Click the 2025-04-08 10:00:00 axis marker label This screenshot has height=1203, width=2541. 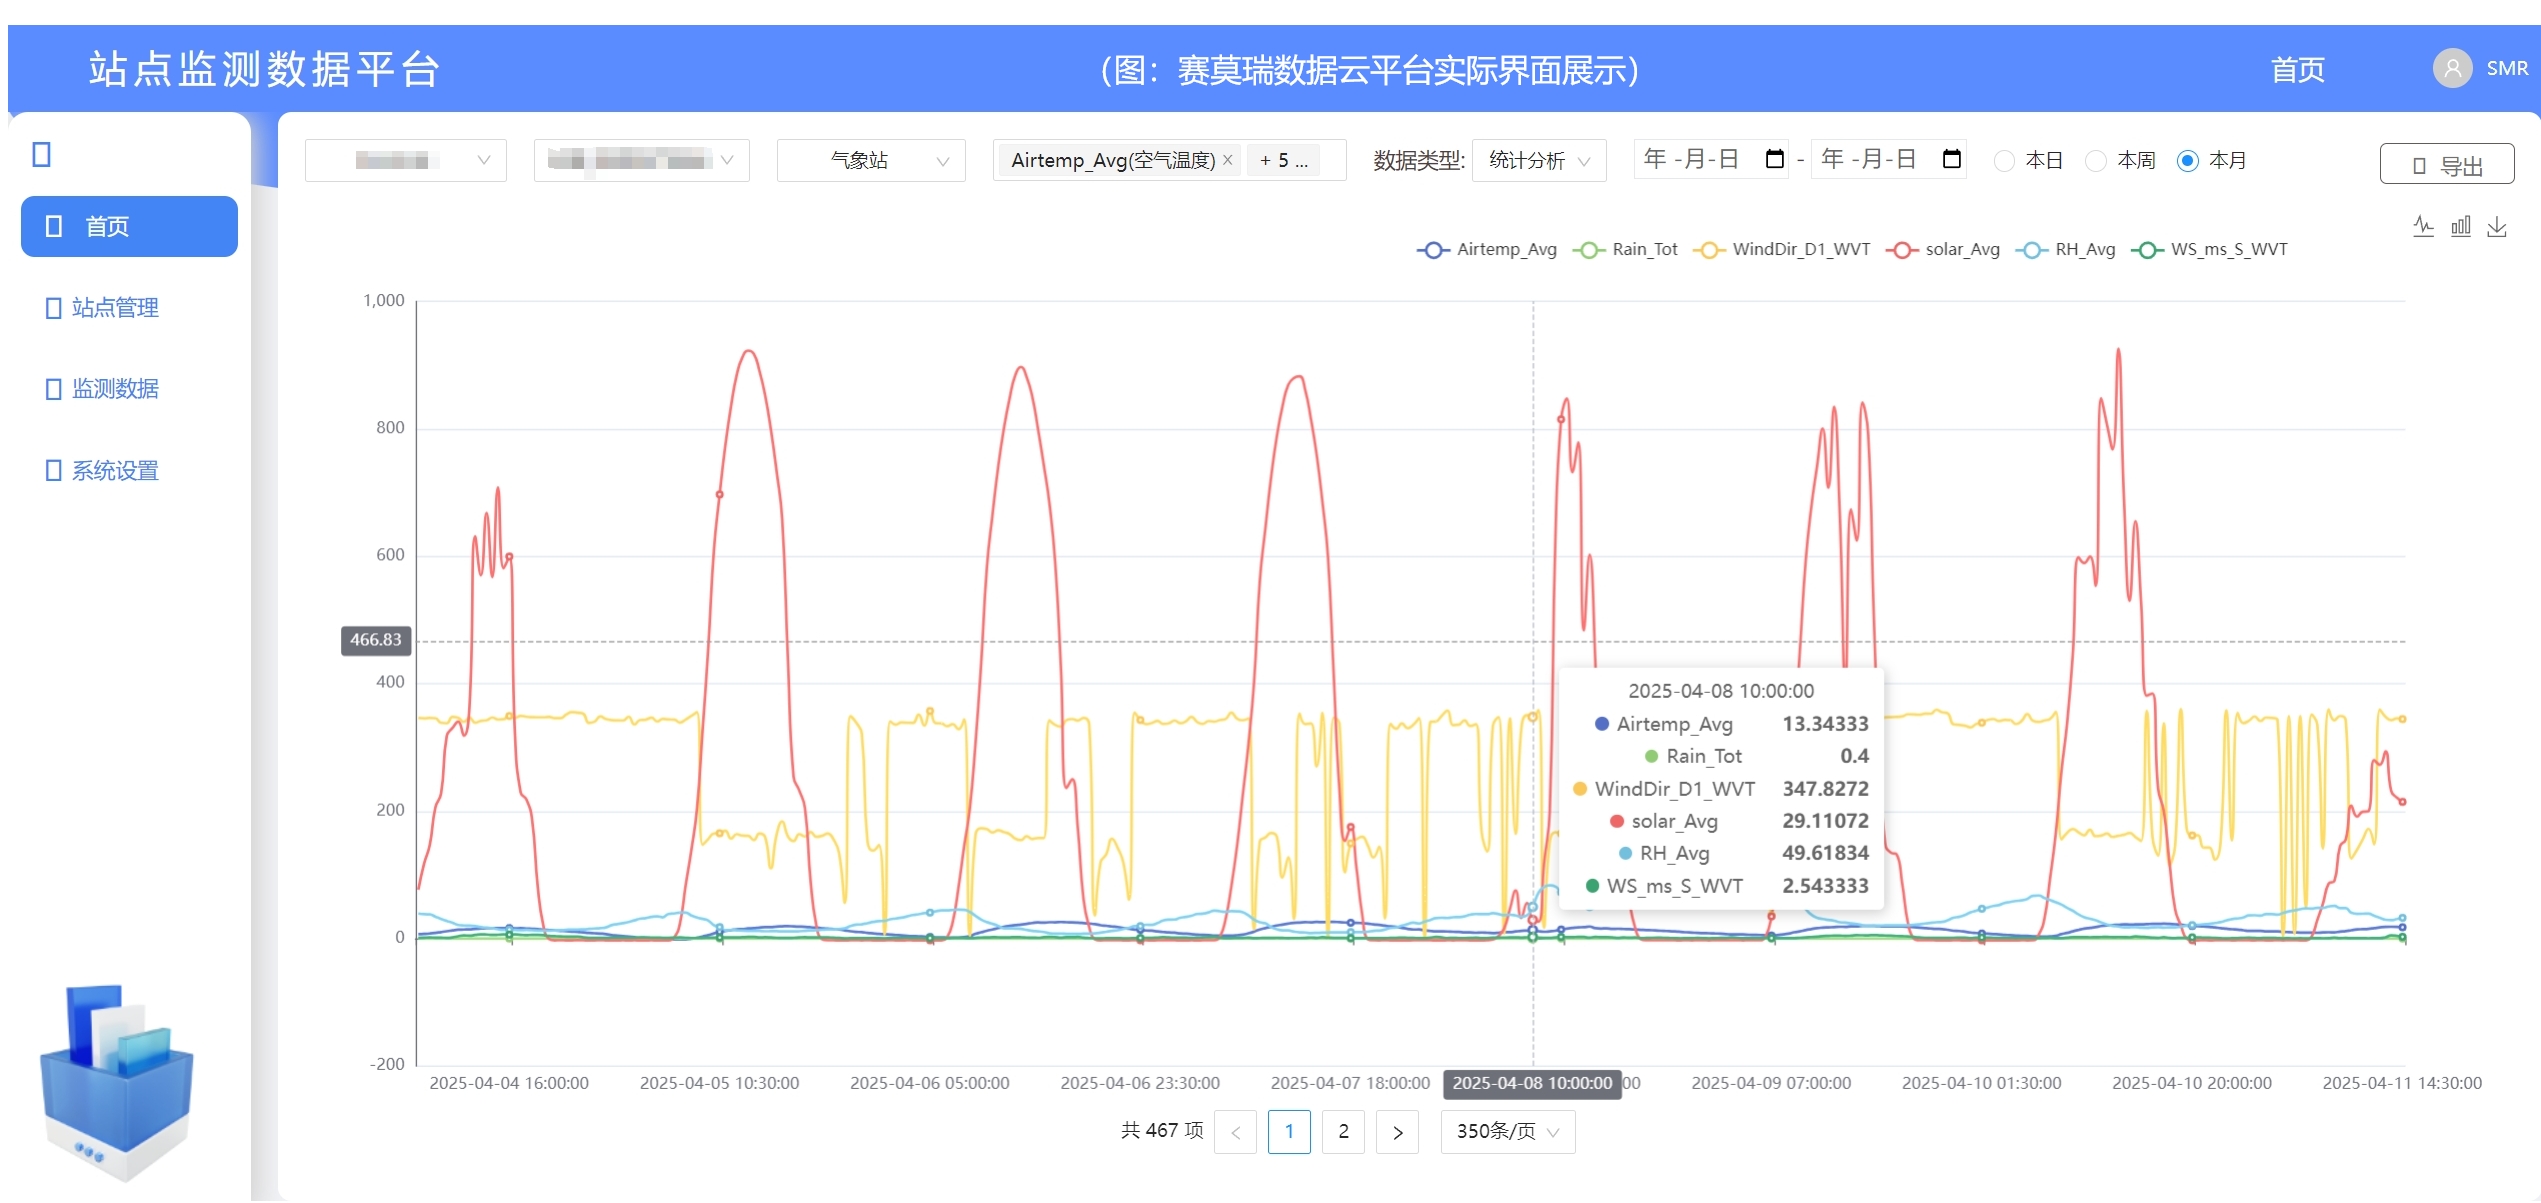(x=1532, y=1084)
